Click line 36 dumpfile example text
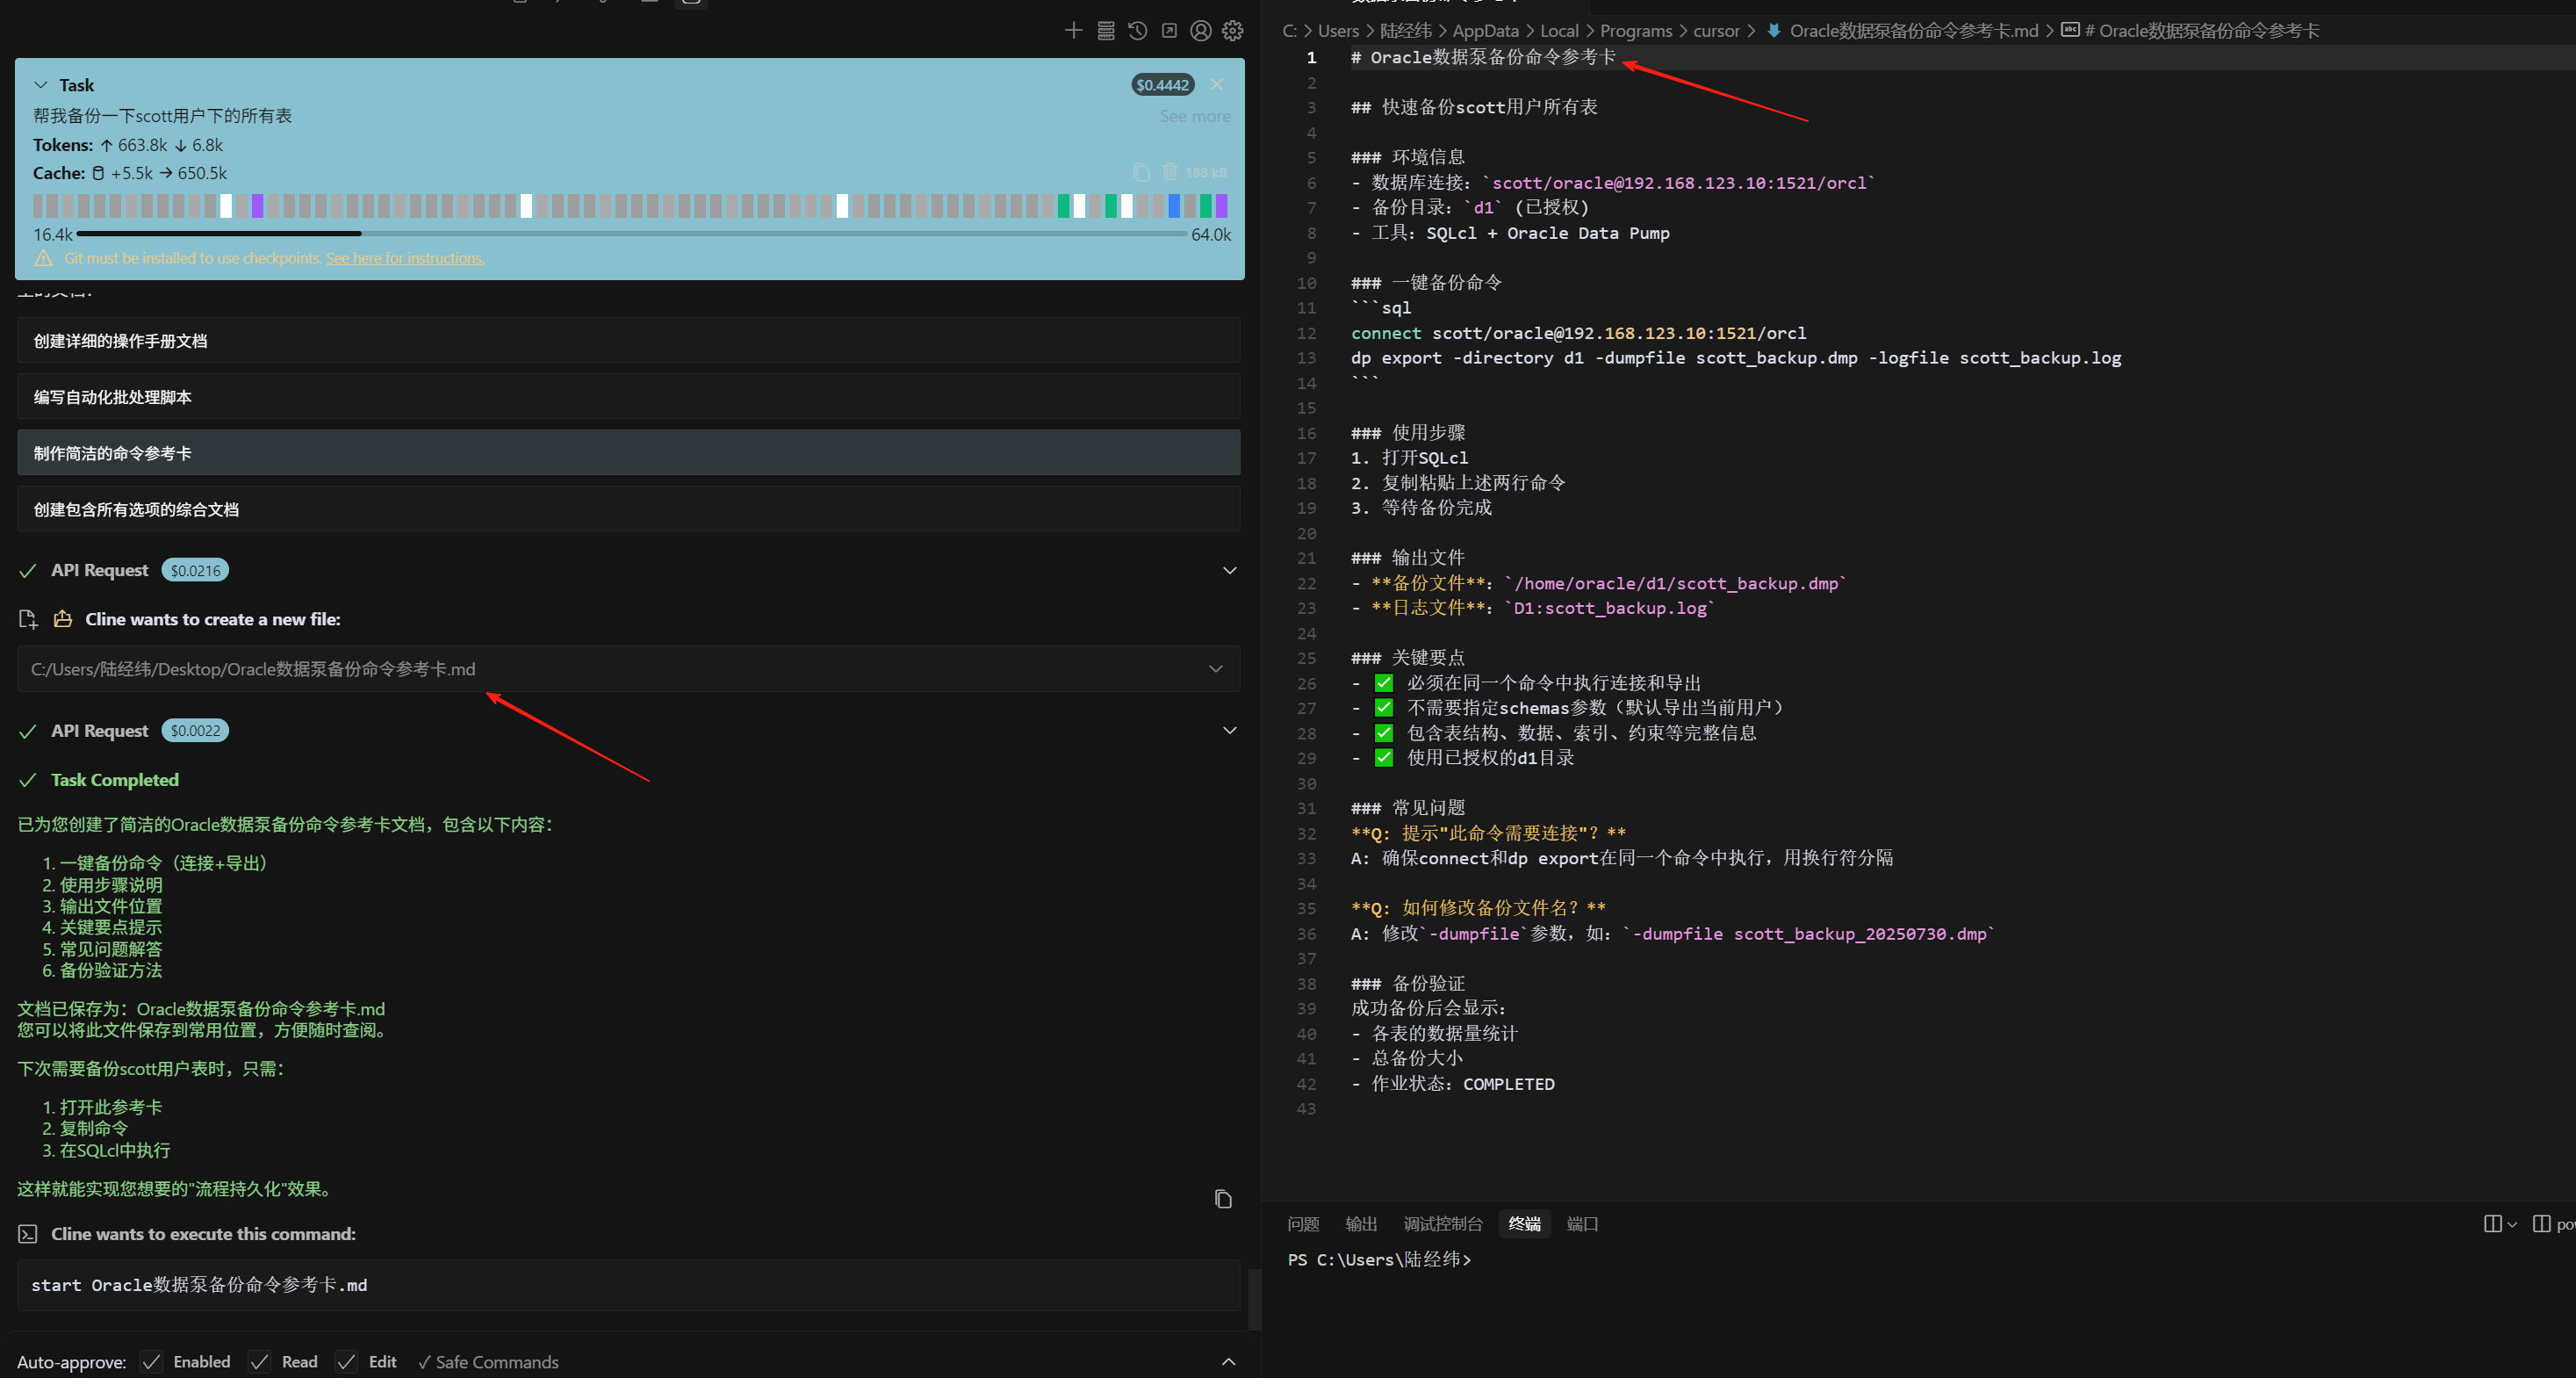 (1808, 934)
